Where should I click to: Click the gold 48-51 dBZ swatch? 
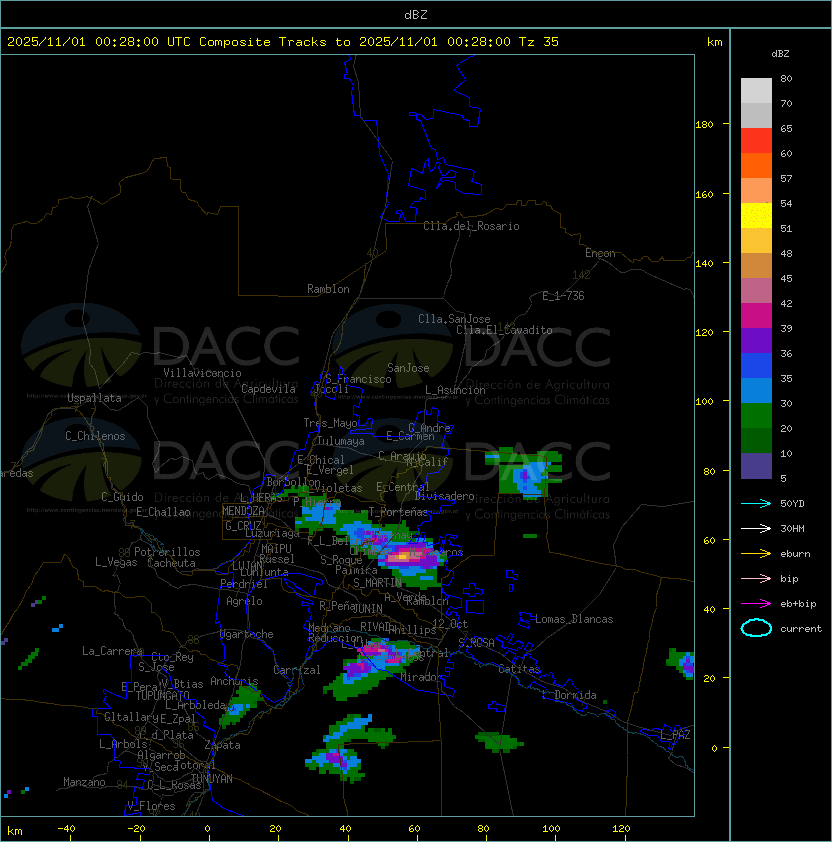coord(756,241)
